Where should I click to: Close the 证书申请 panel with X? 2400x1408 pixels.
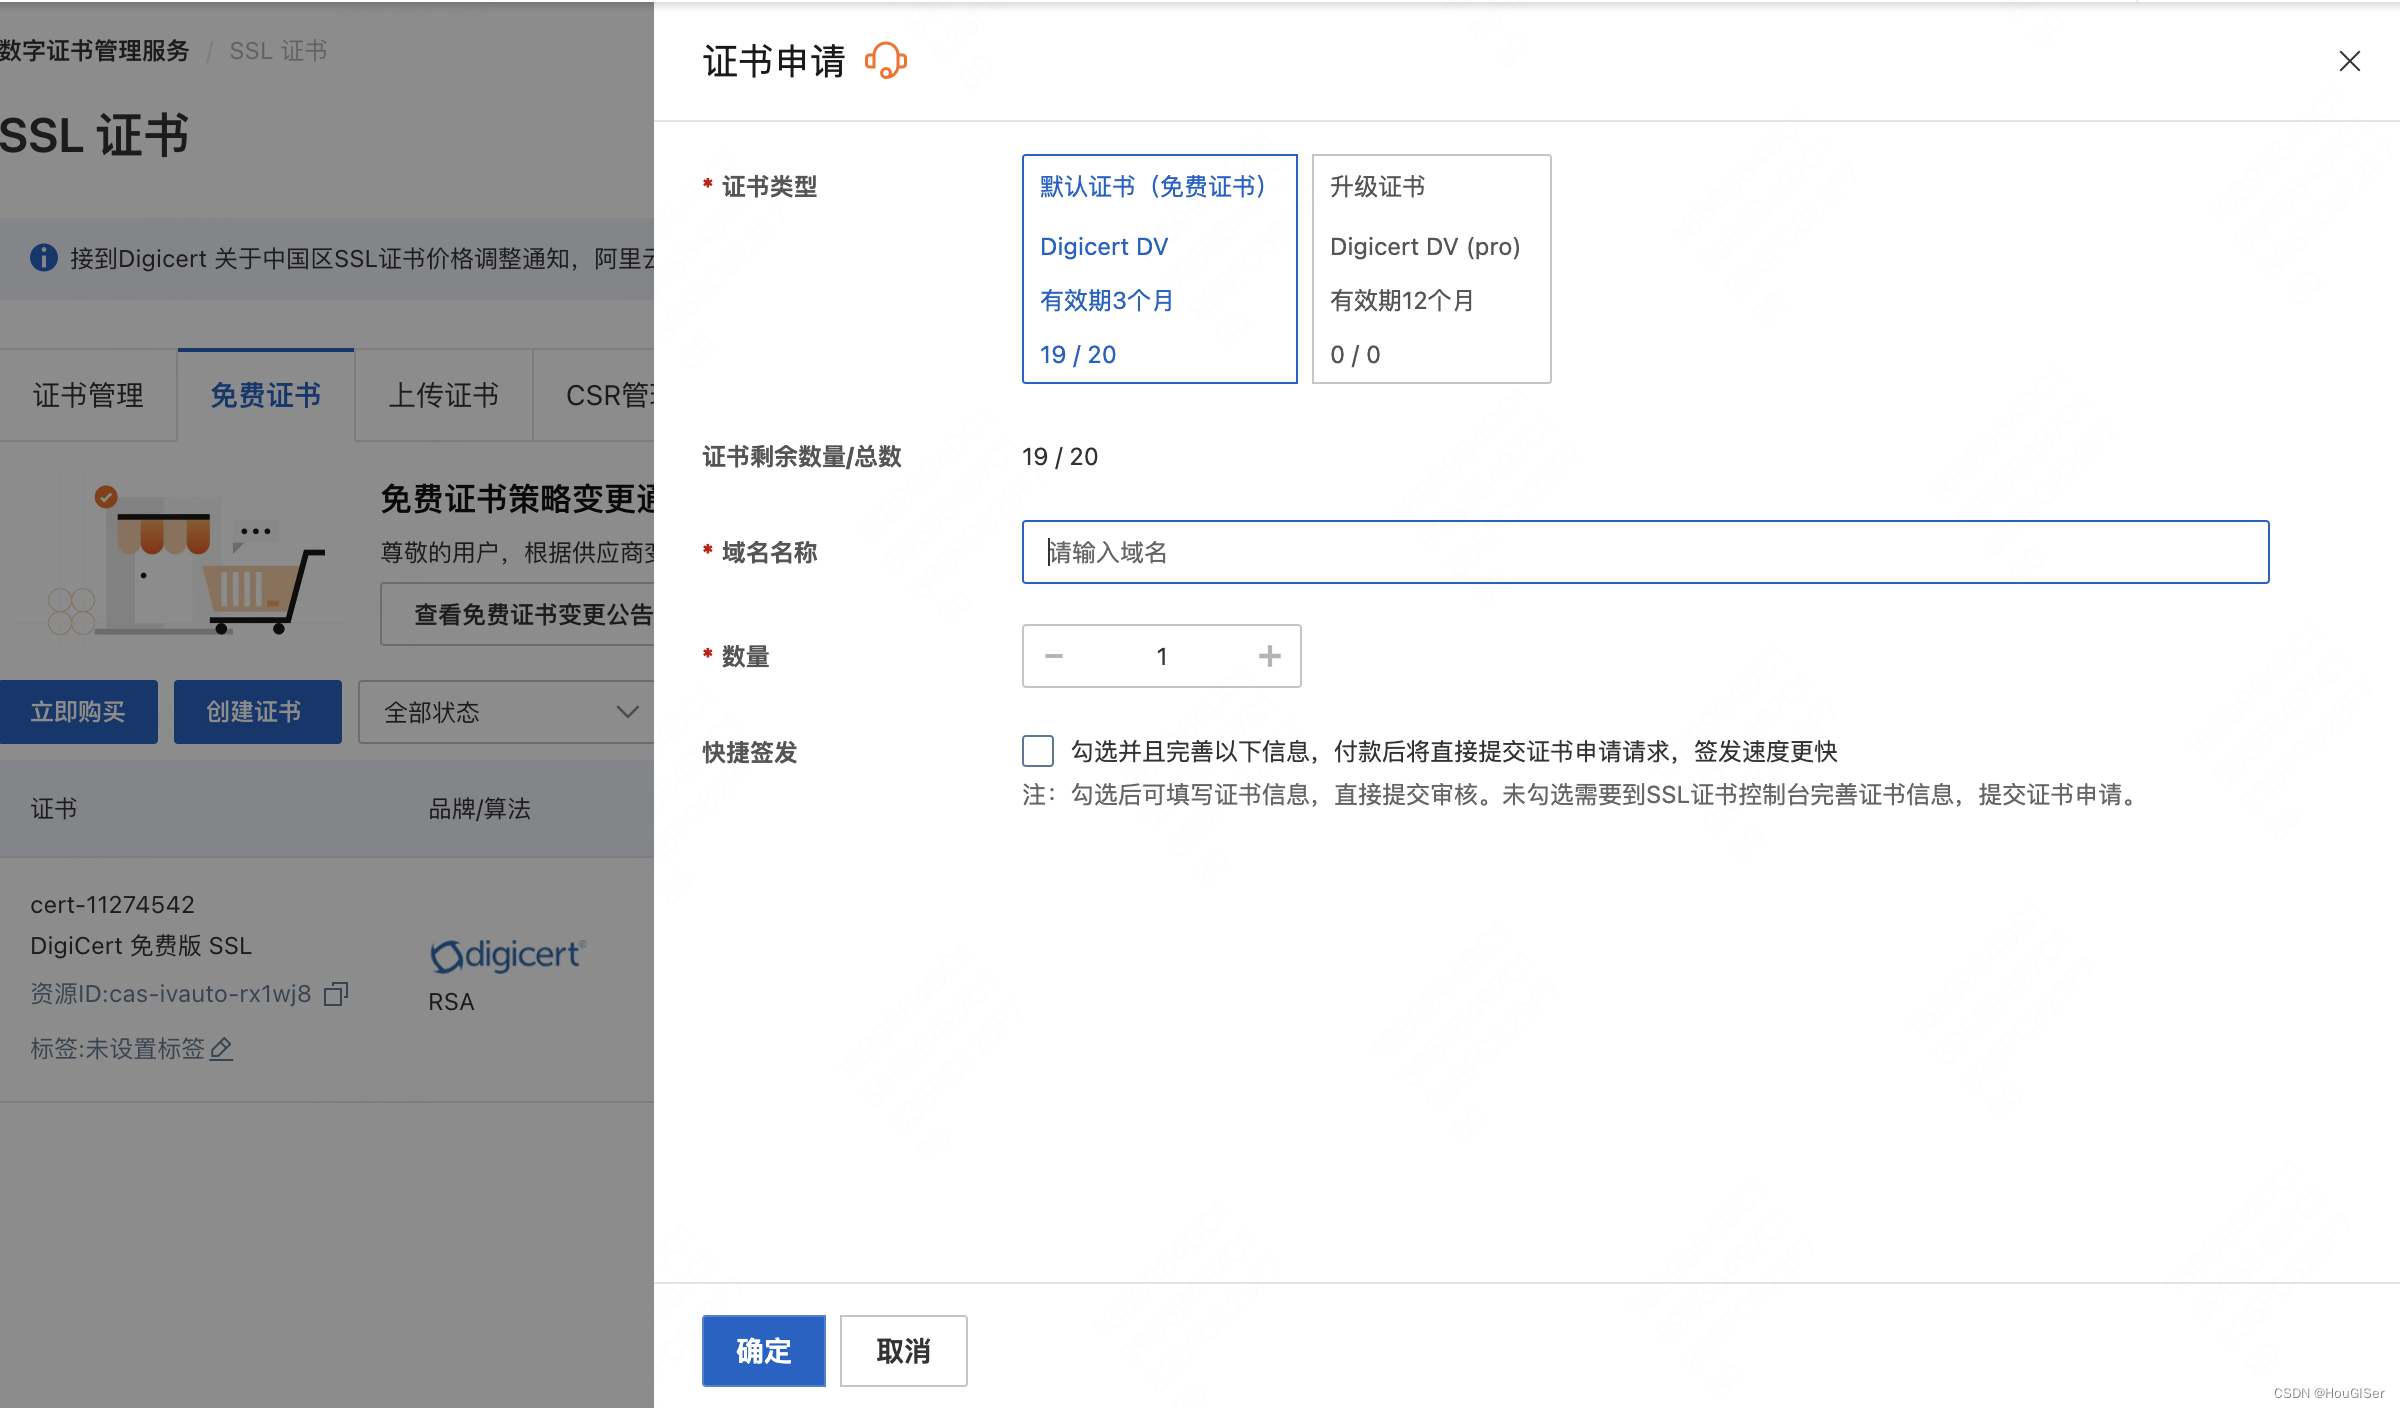2349,61
